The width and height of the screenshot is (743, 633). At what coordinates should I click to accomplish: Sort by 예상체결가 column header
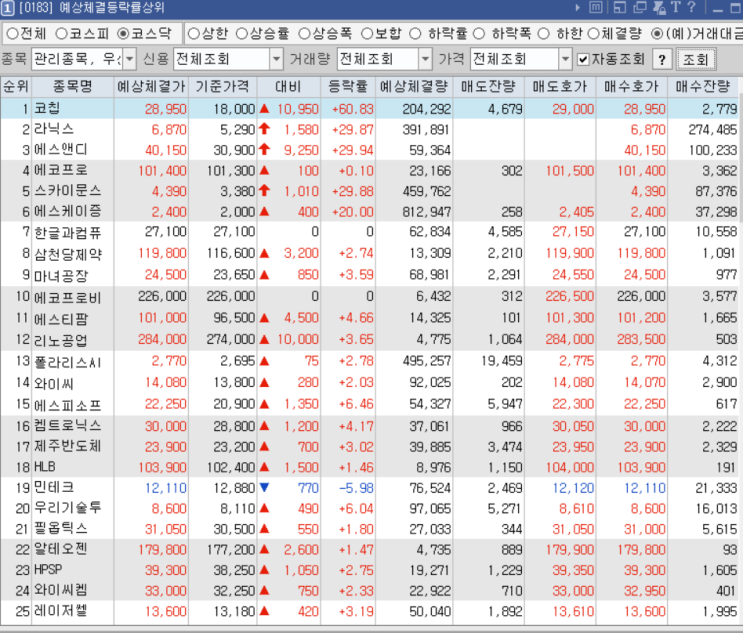[151, 87]
